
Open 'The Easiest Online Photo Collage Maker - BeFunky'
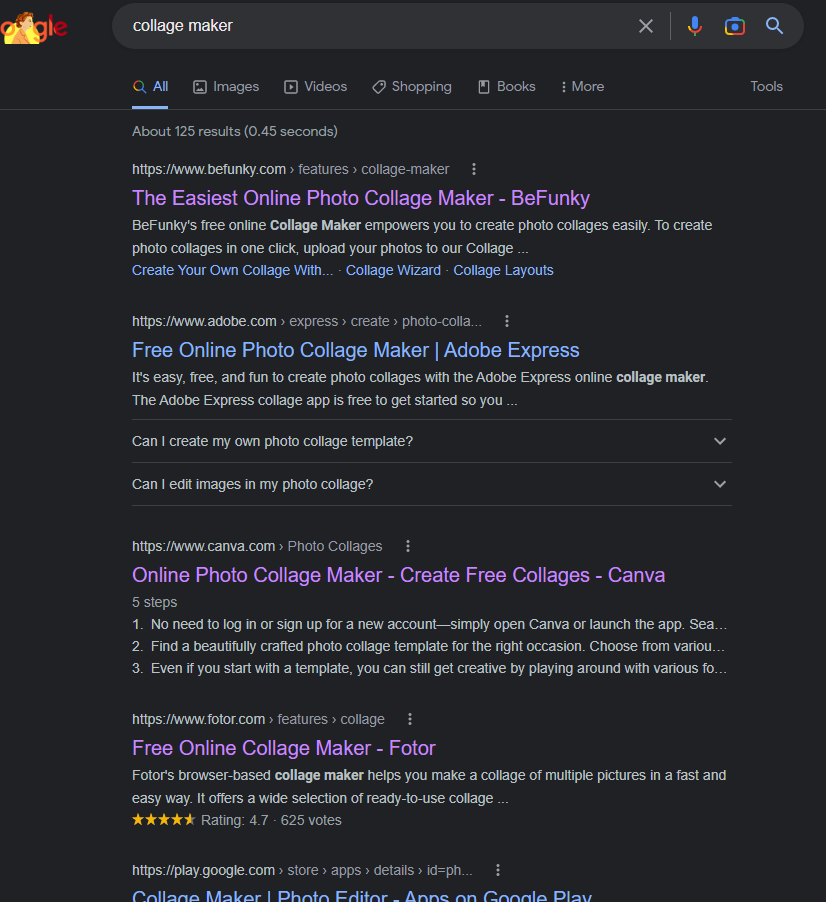(x=361, y=198)
